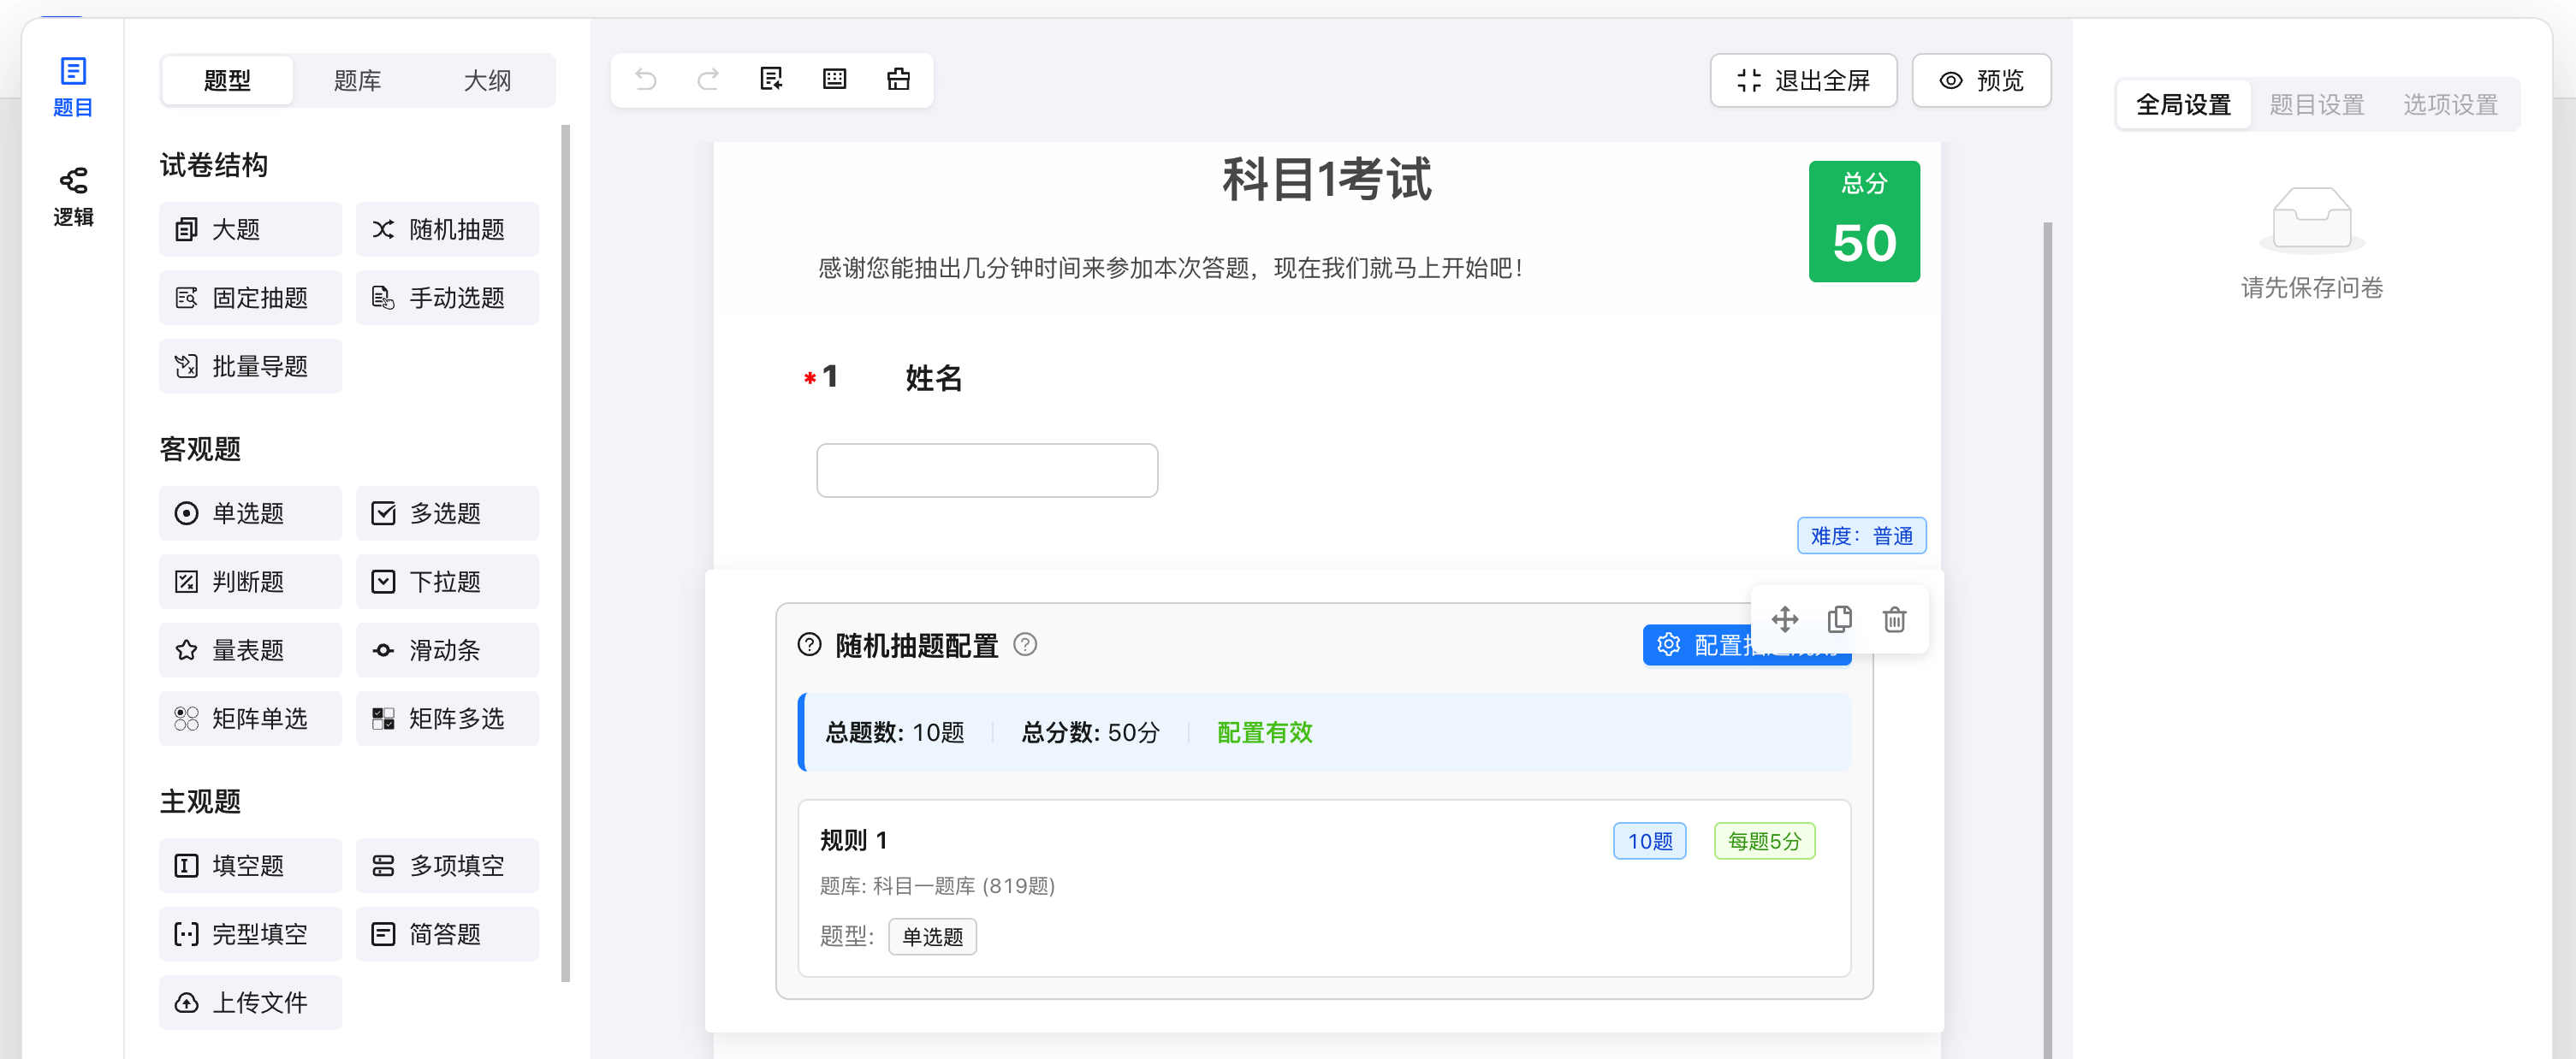The image size is (2576, 1059).
Task: Click the 总分 50 score badge
Action: click(x=1864, y=221)
